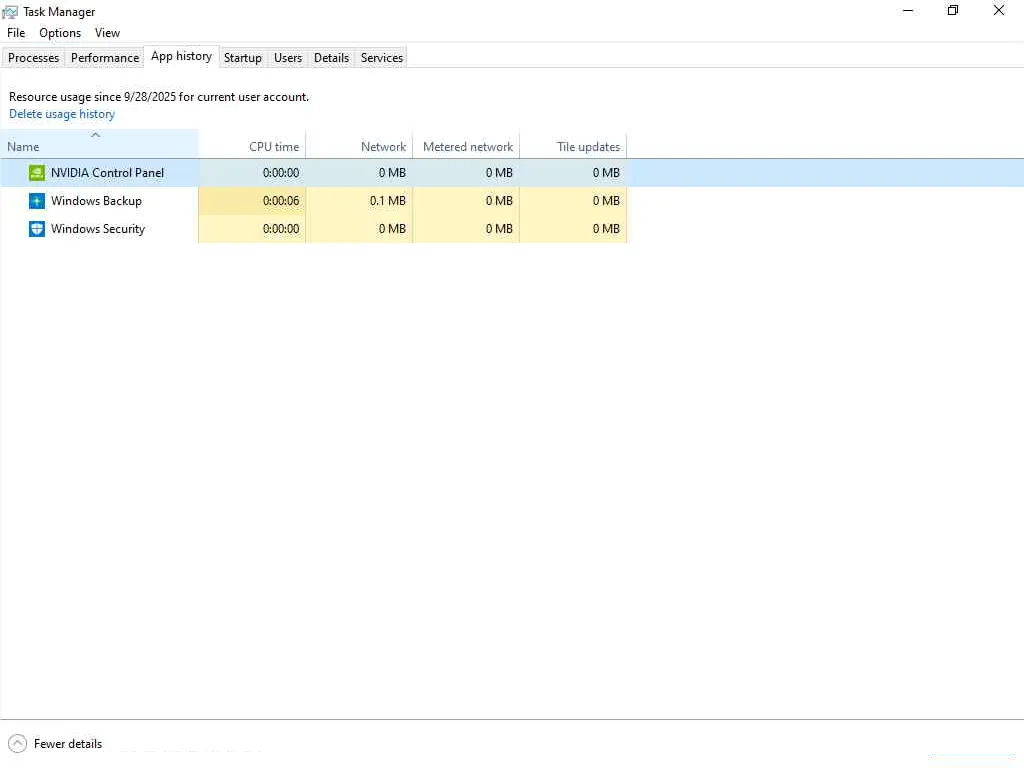Image resolution: width=1024 pixels, height=768 pixels.
Task: Click NVIDIA Control Panel Tile updates 0 MB
Action: pyautogui.click(x=573, y=173)
